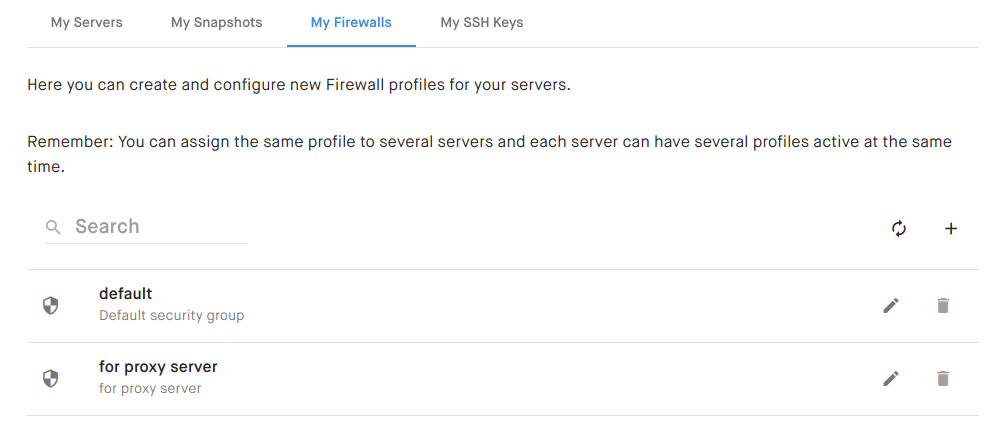Click the shield icon beside default profile
Image resolution: width=995 pixels, height=425 pixels.
click(x=50, y=306)
